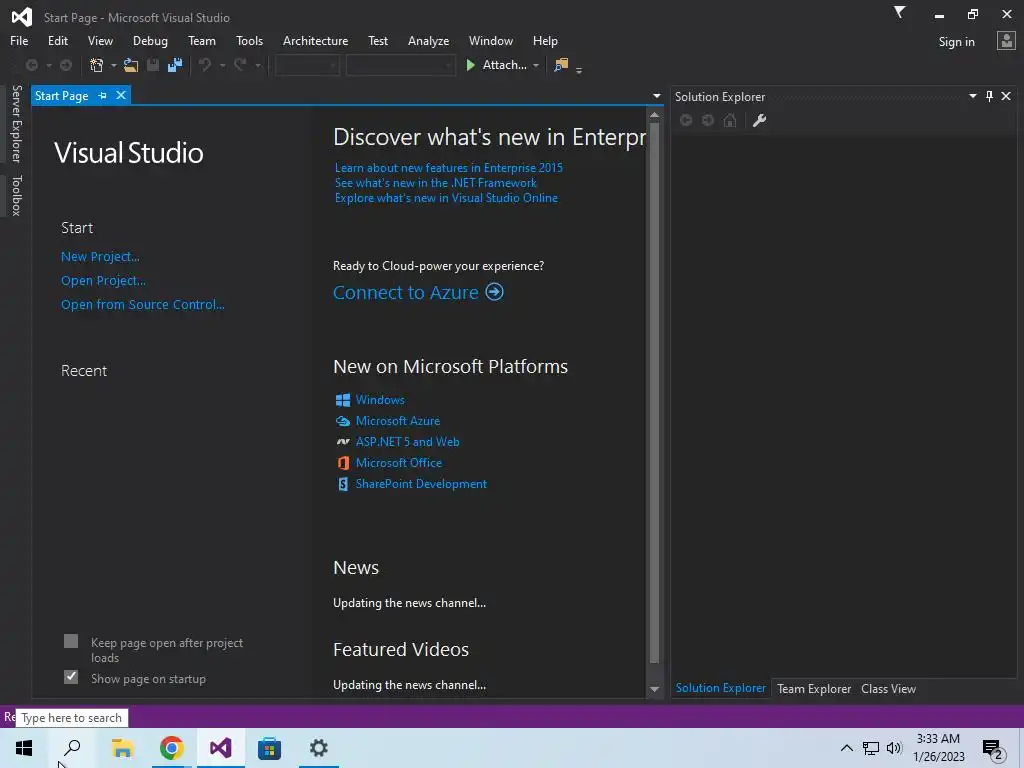Click the green Attach play icon
The height and width of the screenshot is (768, 1024).
470,65
